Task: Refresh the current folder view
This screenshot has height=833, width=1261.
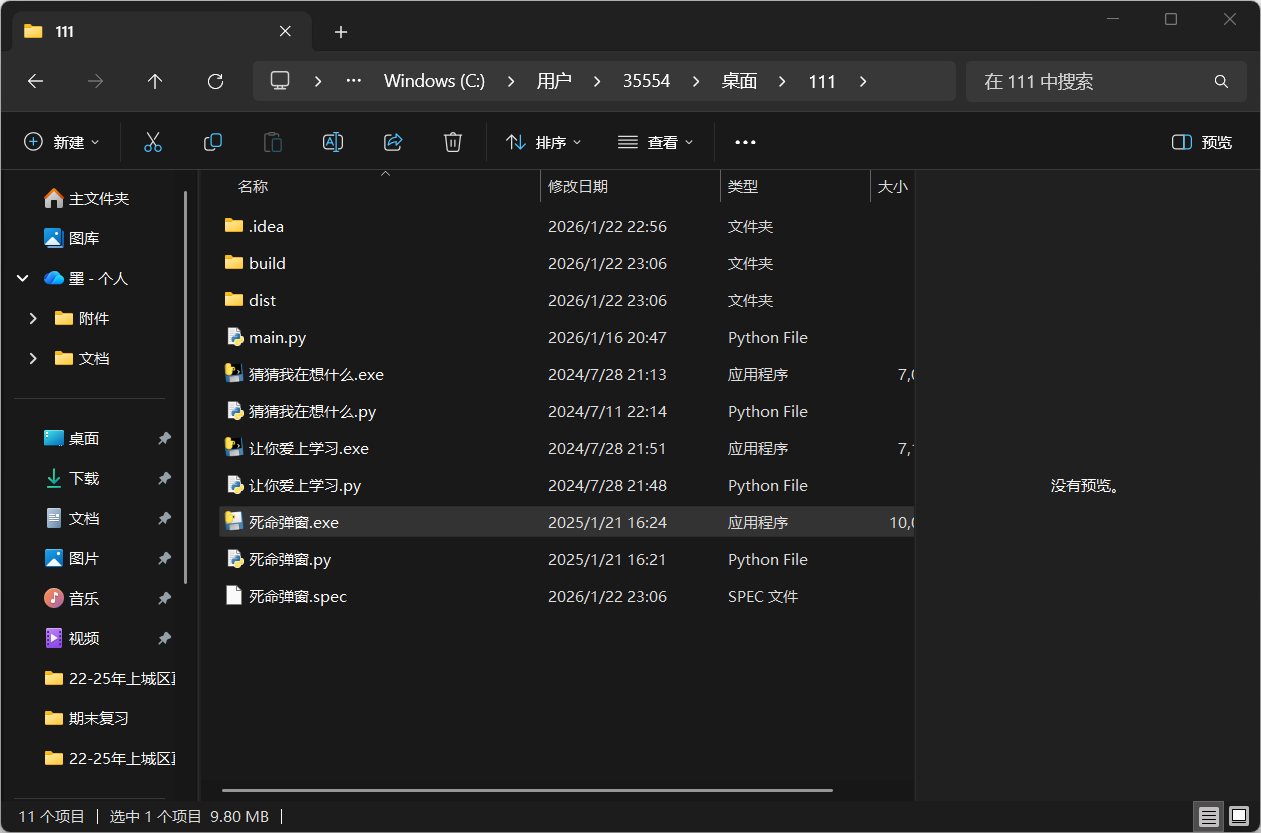Action: pos(215,81)
